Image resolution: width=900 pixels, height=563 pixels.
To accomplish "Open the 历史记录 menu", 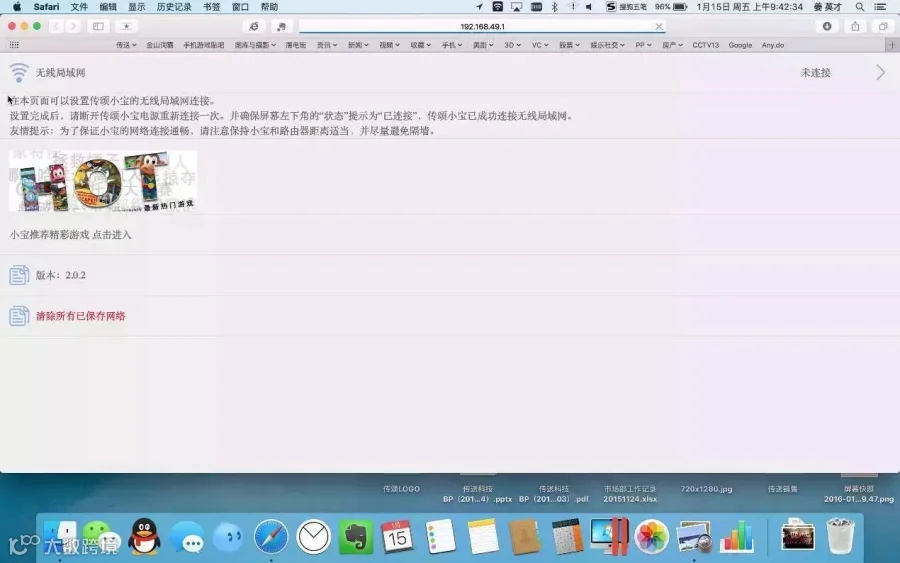I will tap(174, 7).
